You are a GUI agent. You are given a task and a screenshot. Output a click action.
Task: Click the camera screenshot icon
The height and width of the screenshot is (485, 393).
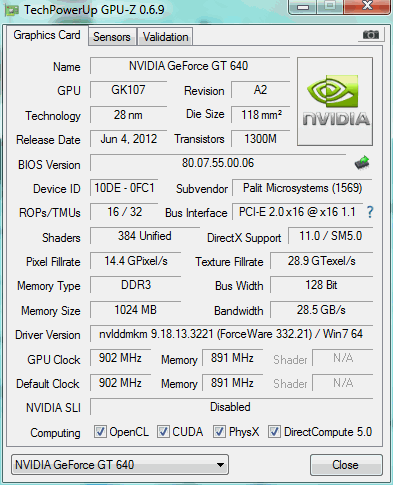click(371, 35)
